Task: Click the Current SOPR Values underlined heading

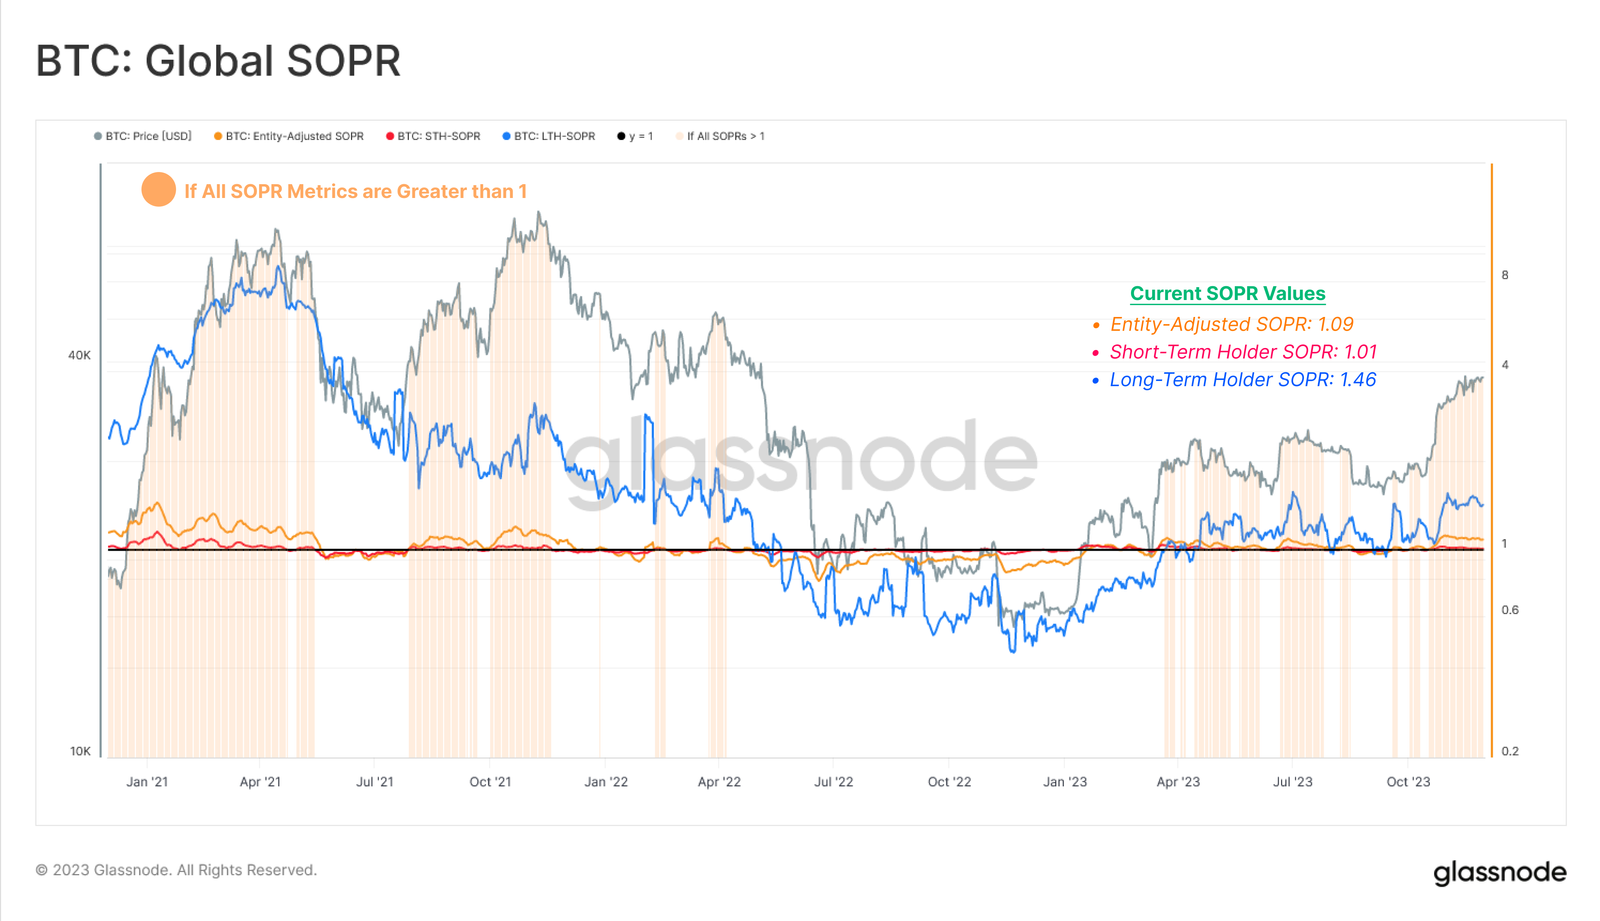Action: tap(1227, 293)
